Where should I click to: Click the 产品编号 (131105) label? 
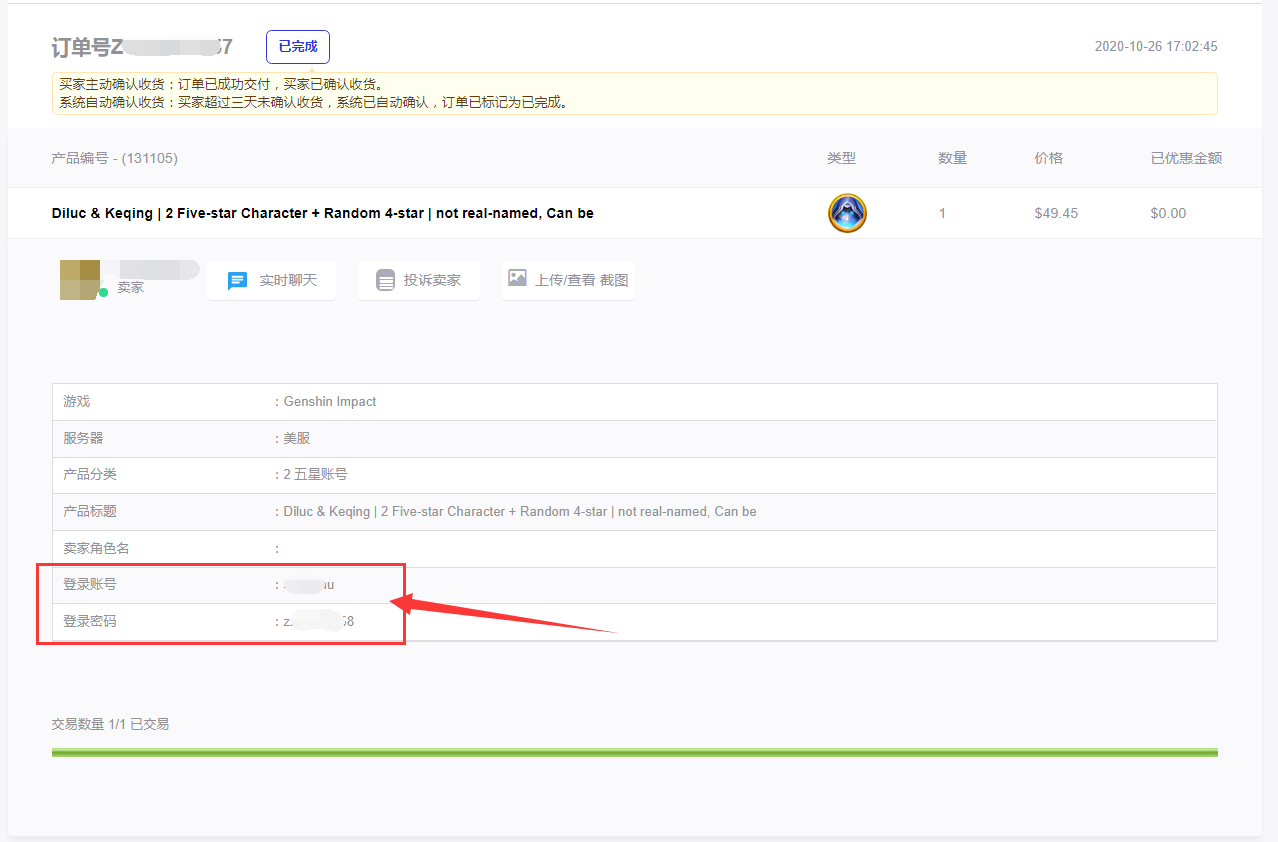pyautogui.click(x=114, y=158)
